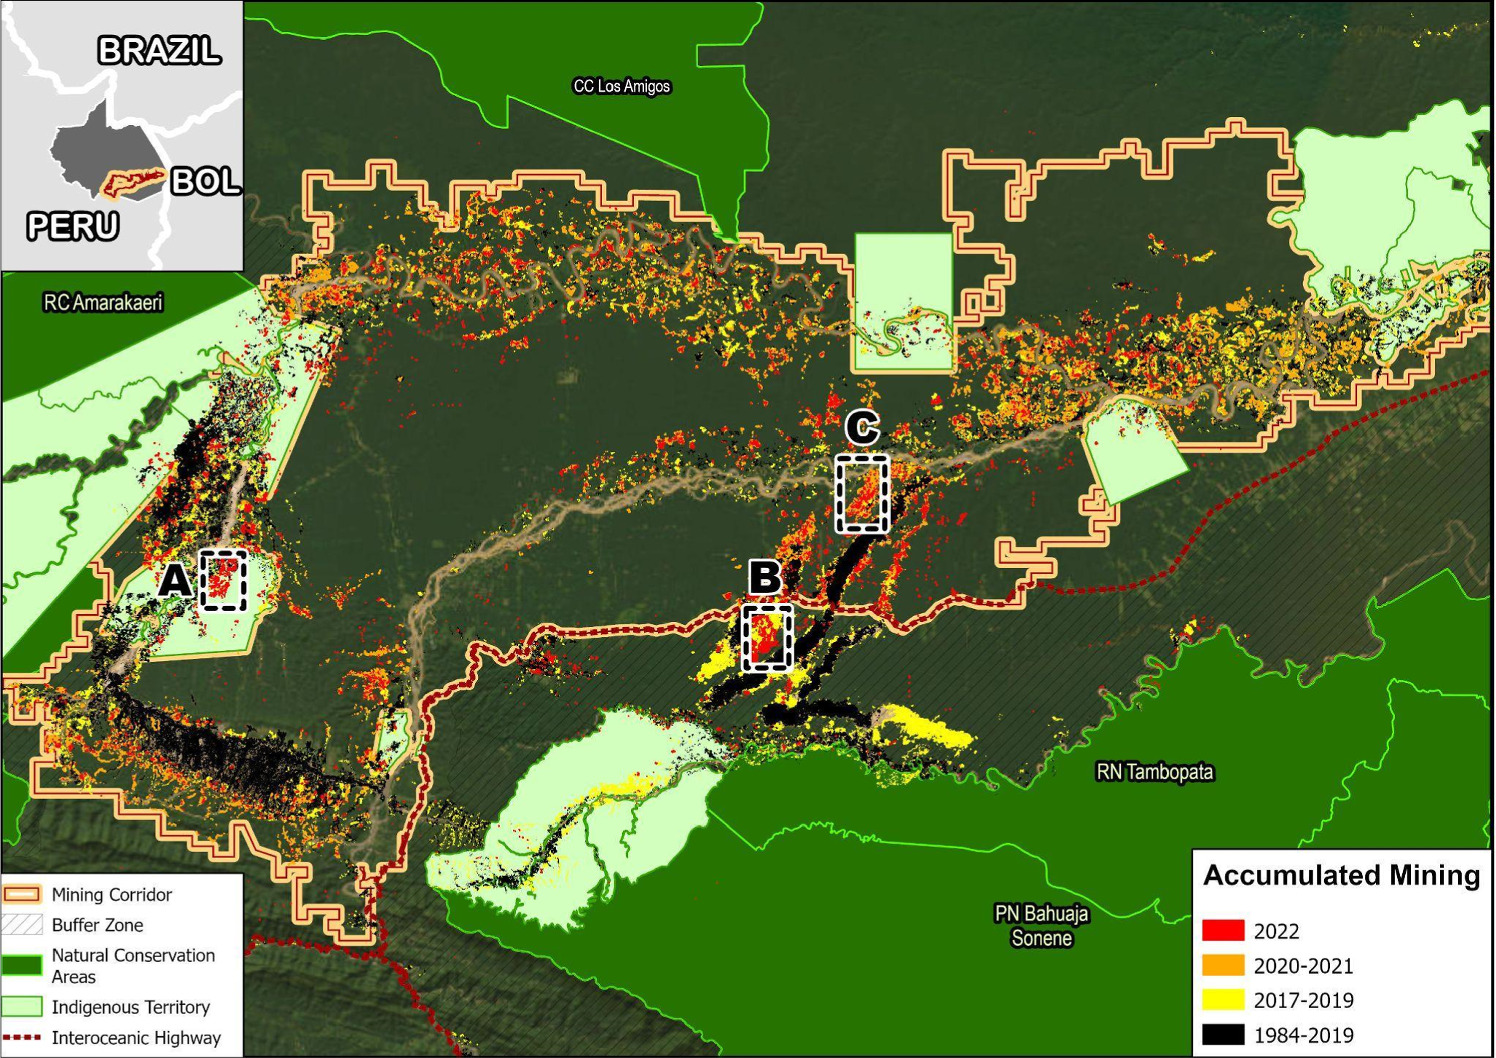Viewport: 1496px width, 1058px height.
Task: Click the "BOL" label in the inset map
Action: click(x=206, y=181)
